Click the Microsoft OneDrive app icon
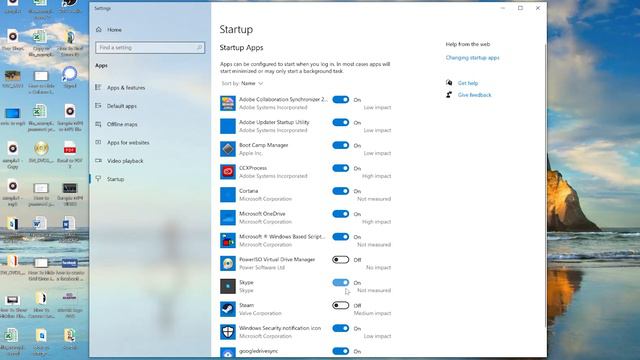 228,218
